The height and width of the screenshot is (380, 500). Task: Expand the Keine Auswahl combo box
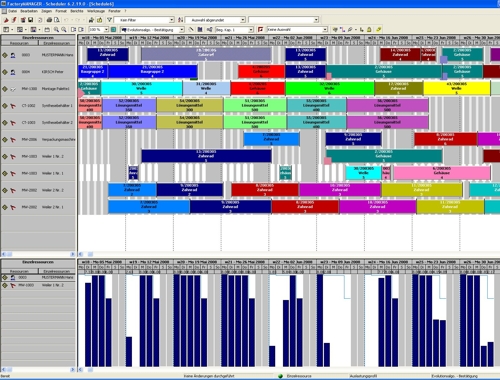[x=325, y=30]
